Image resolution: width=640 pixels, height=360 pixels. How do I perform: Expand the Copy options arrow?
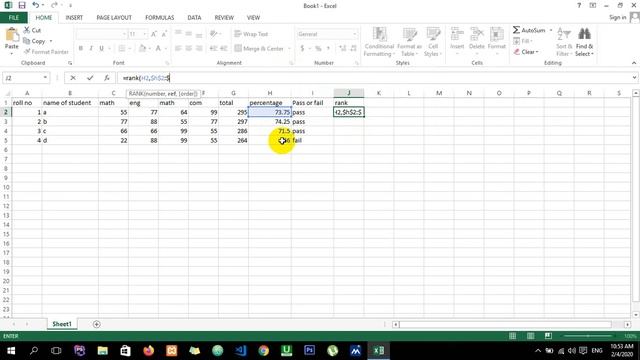coord(51,41)
